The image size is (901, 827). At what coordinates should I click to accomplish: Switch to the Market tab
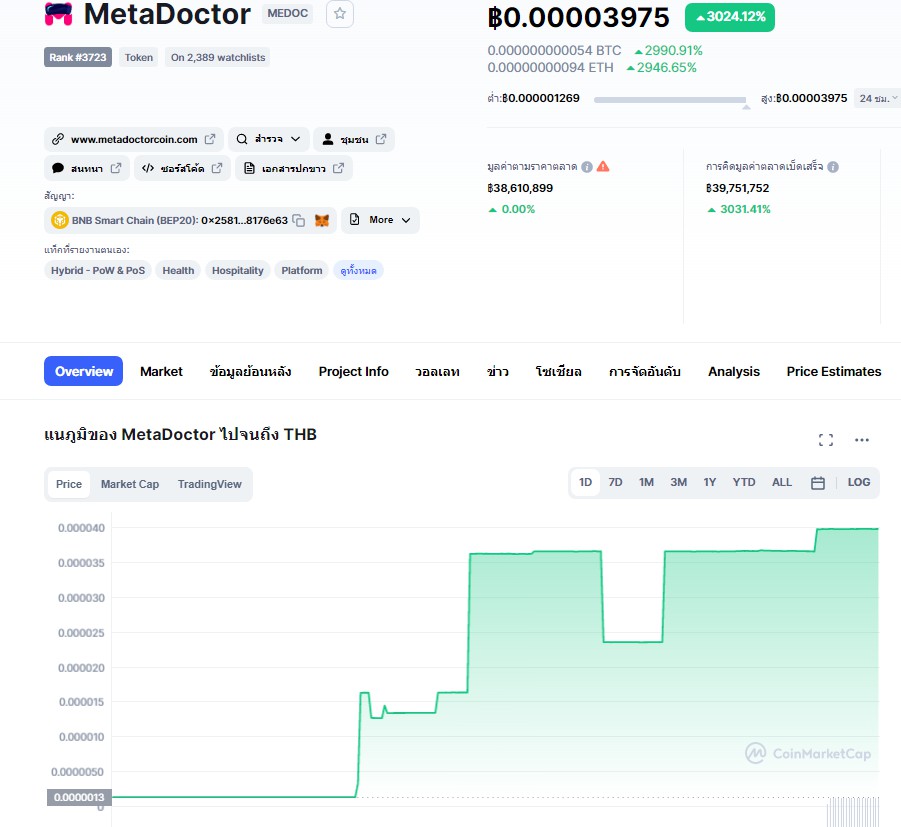(x=161, y=372)
